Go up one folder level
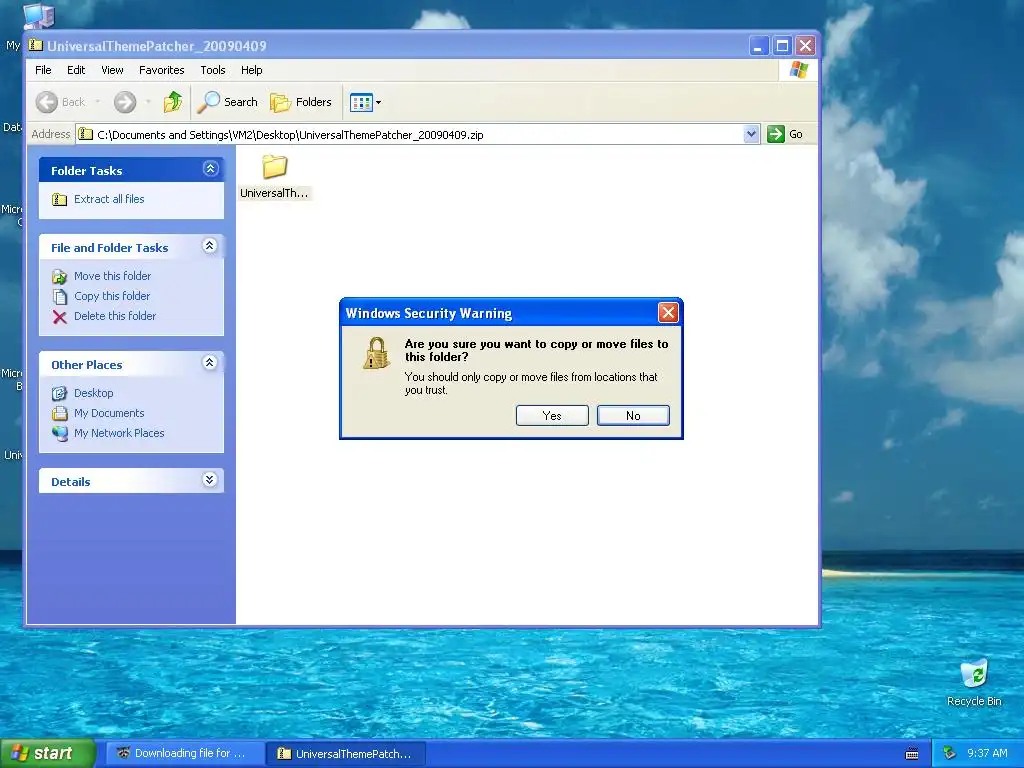The image size is (1024, 768). pyautogui.click(x=172, y=102)
